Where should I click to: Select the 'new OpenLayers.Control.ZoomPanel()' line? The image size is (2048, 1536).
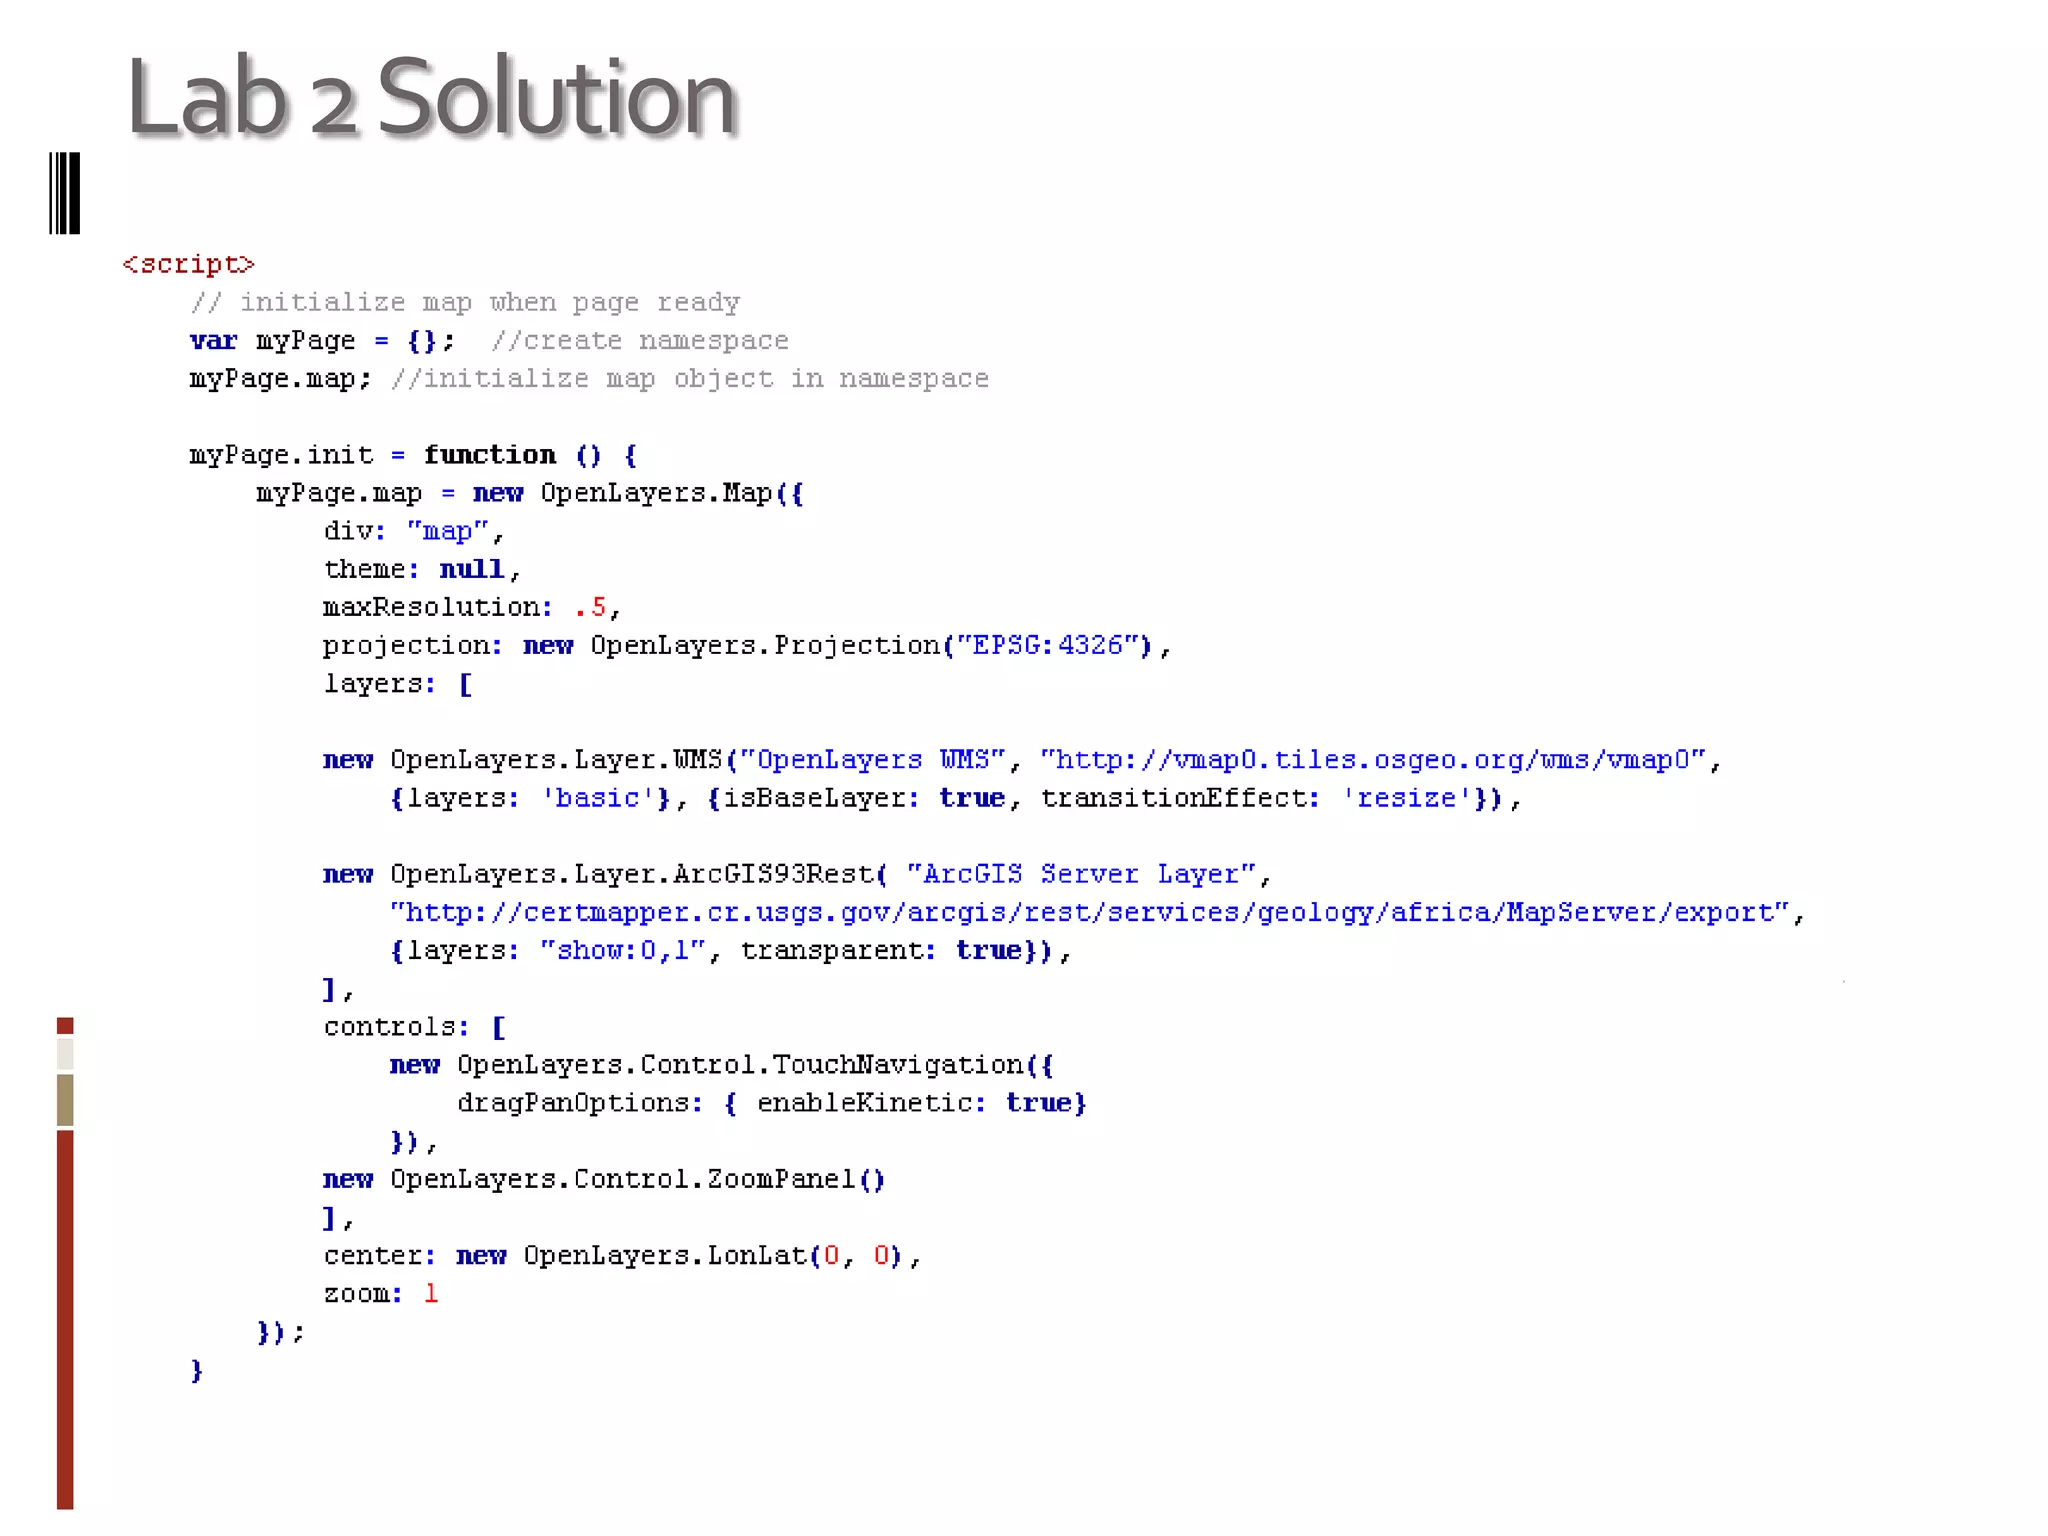(x=604, y=1179)
